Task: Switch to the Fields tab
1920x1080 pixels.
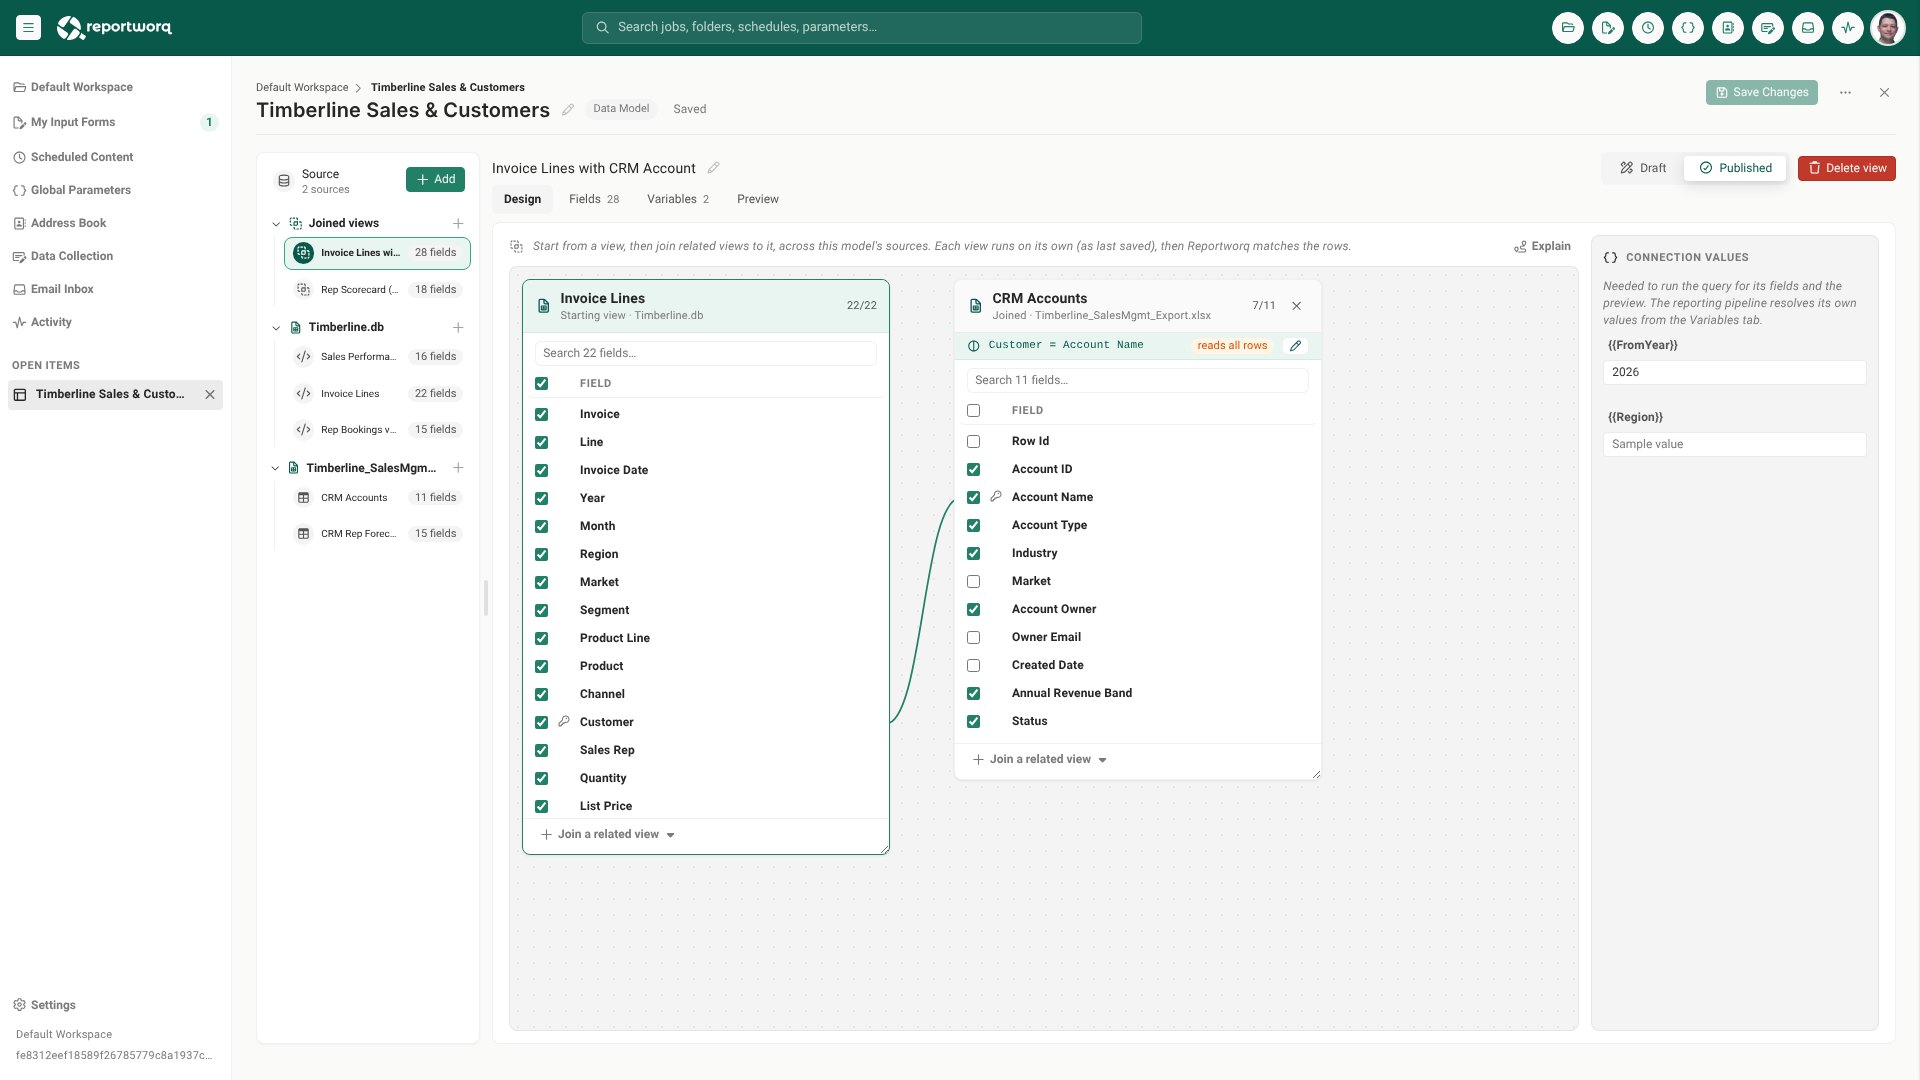Action: coord(594,199)
